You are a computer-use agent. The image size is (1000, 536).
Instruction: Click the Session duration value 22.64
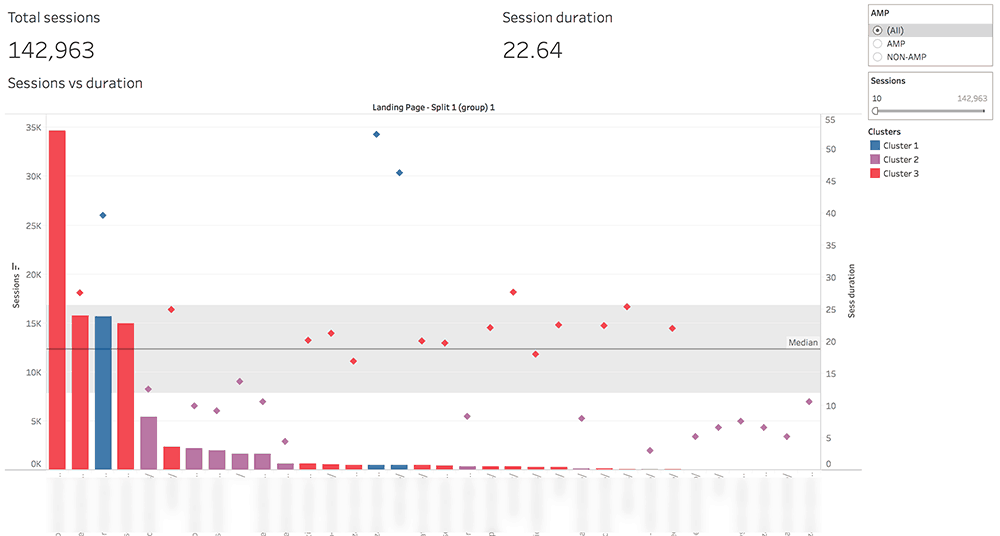coord(533,50)
